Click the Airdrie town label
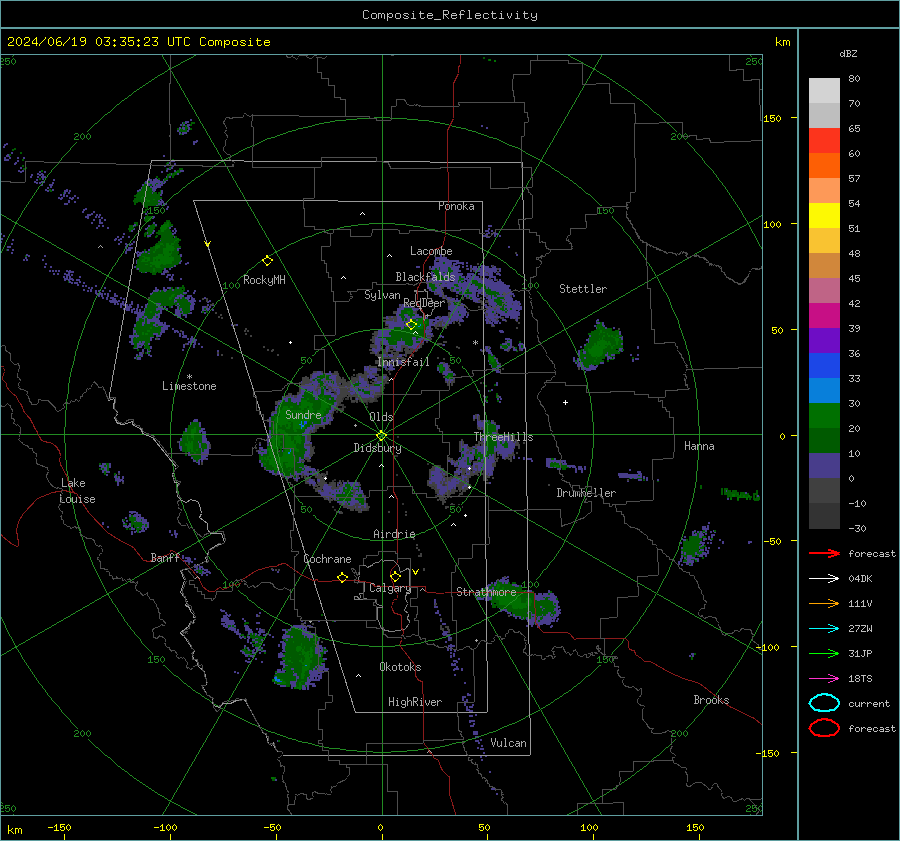 (x=394, y=534)
